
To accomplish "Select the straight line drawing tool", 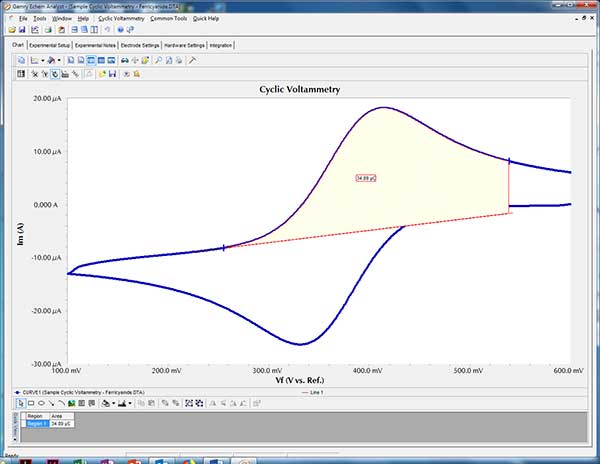I will [51, 403].
